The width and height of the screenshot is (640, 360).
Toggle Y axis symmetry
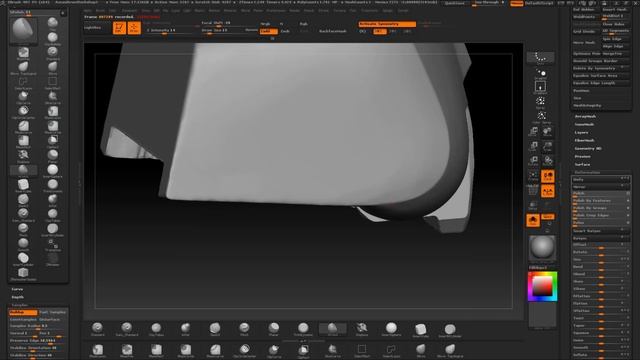[393, 31]
